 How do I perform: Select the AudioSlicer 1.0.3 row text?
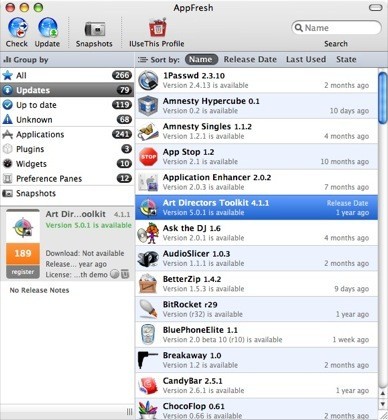point(196,254)
